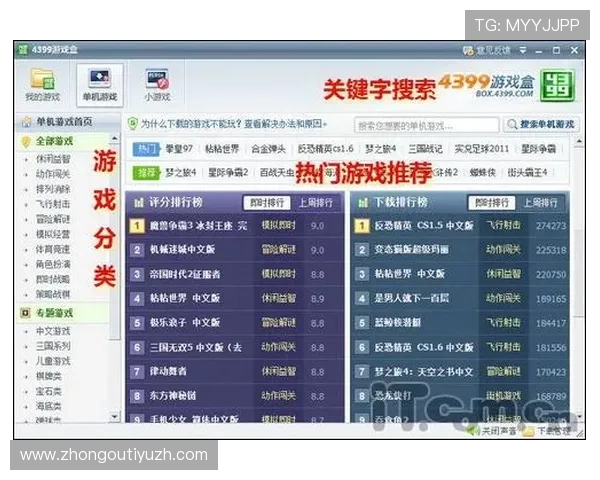Image resolution: width=600 pixels, height=480 pixels.
Task: Select the 专题游戏 category header
Action: pyautogui.click(x=54, y=313)
